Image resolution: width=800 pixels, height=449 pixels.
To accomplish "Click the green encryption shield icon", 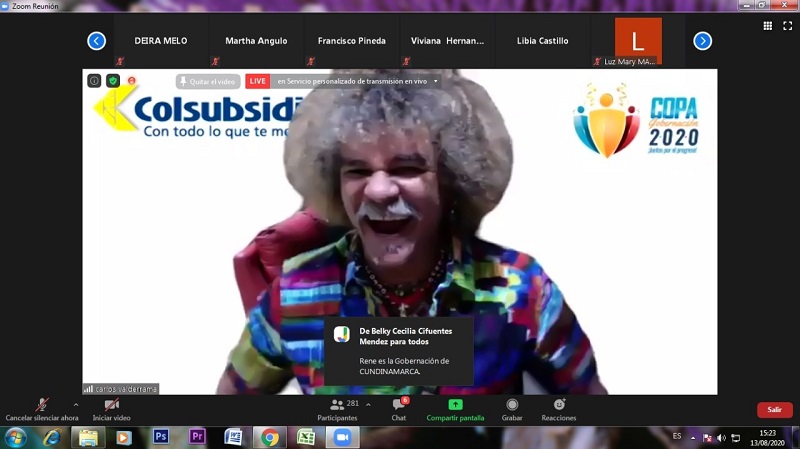I will [x=113, y=81].
